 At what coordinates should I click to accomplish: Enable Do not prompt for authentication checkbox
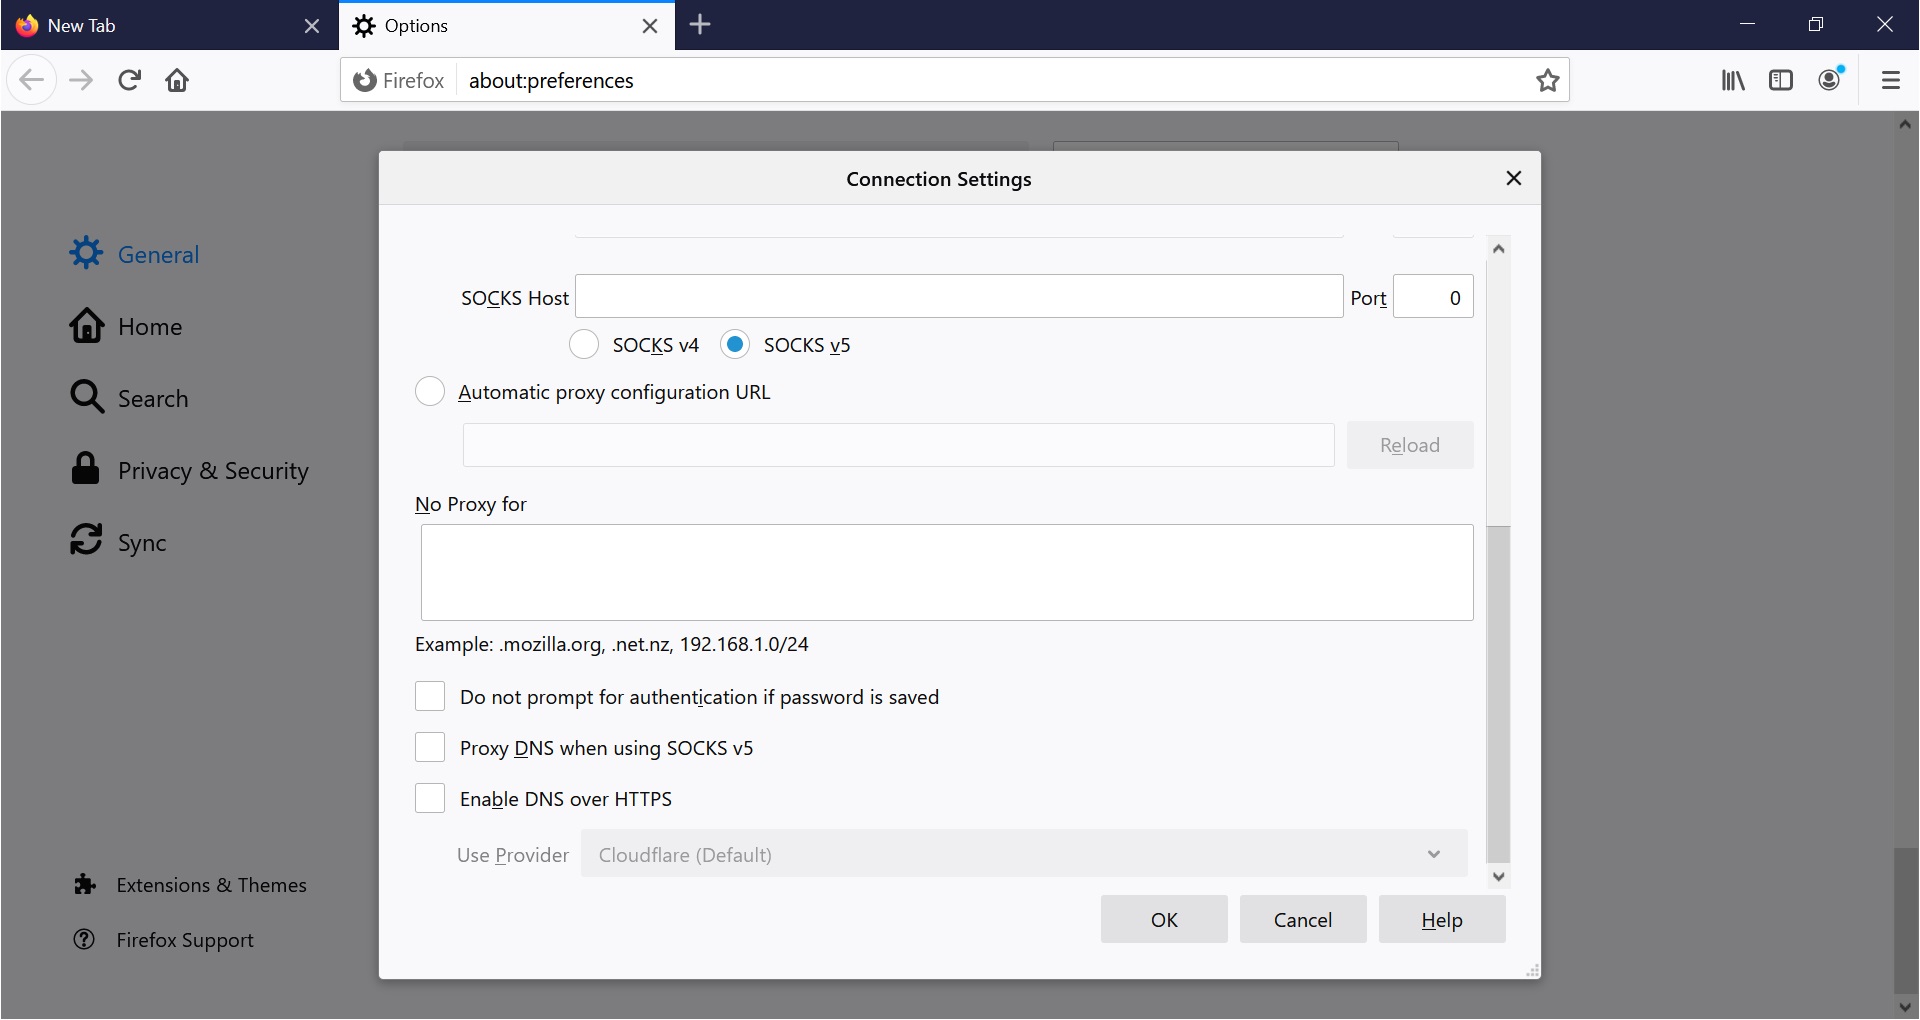tap(430, 696)
